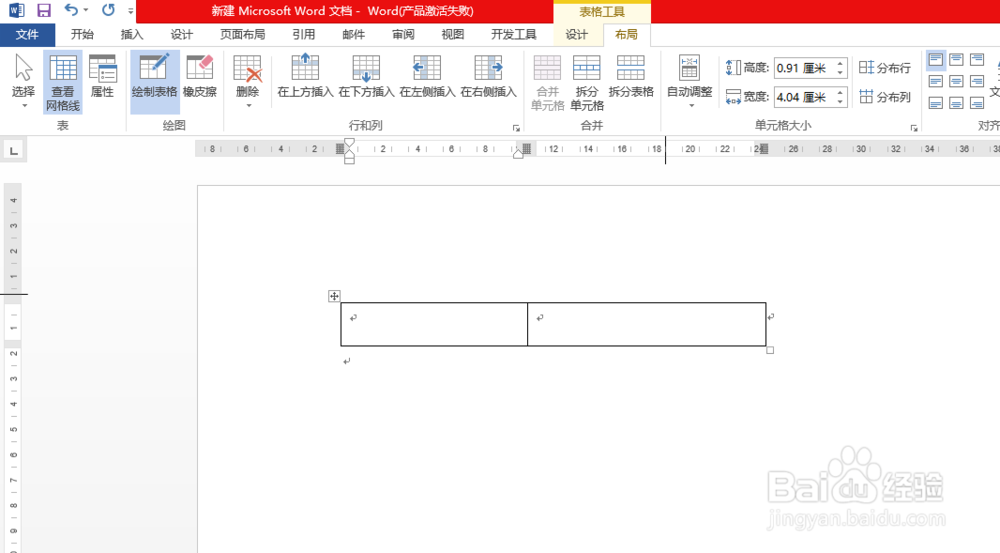Viewport: 1000px width, 553px height.
Task: Select the 橡皮擦 eraser tool
Action: tap(200, 77)
